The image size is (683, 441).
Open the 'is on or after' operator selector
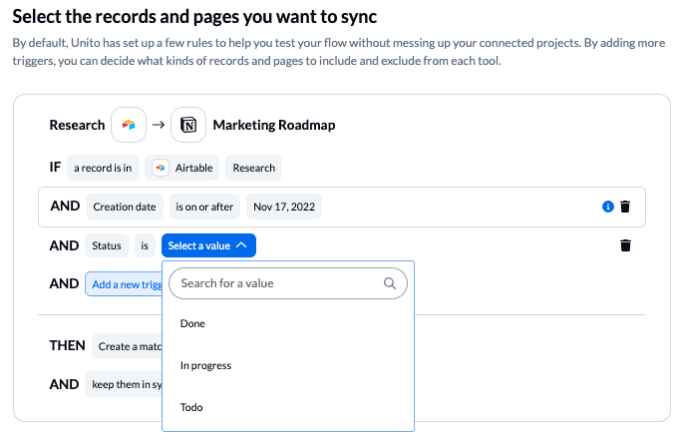tap(204, 207)
